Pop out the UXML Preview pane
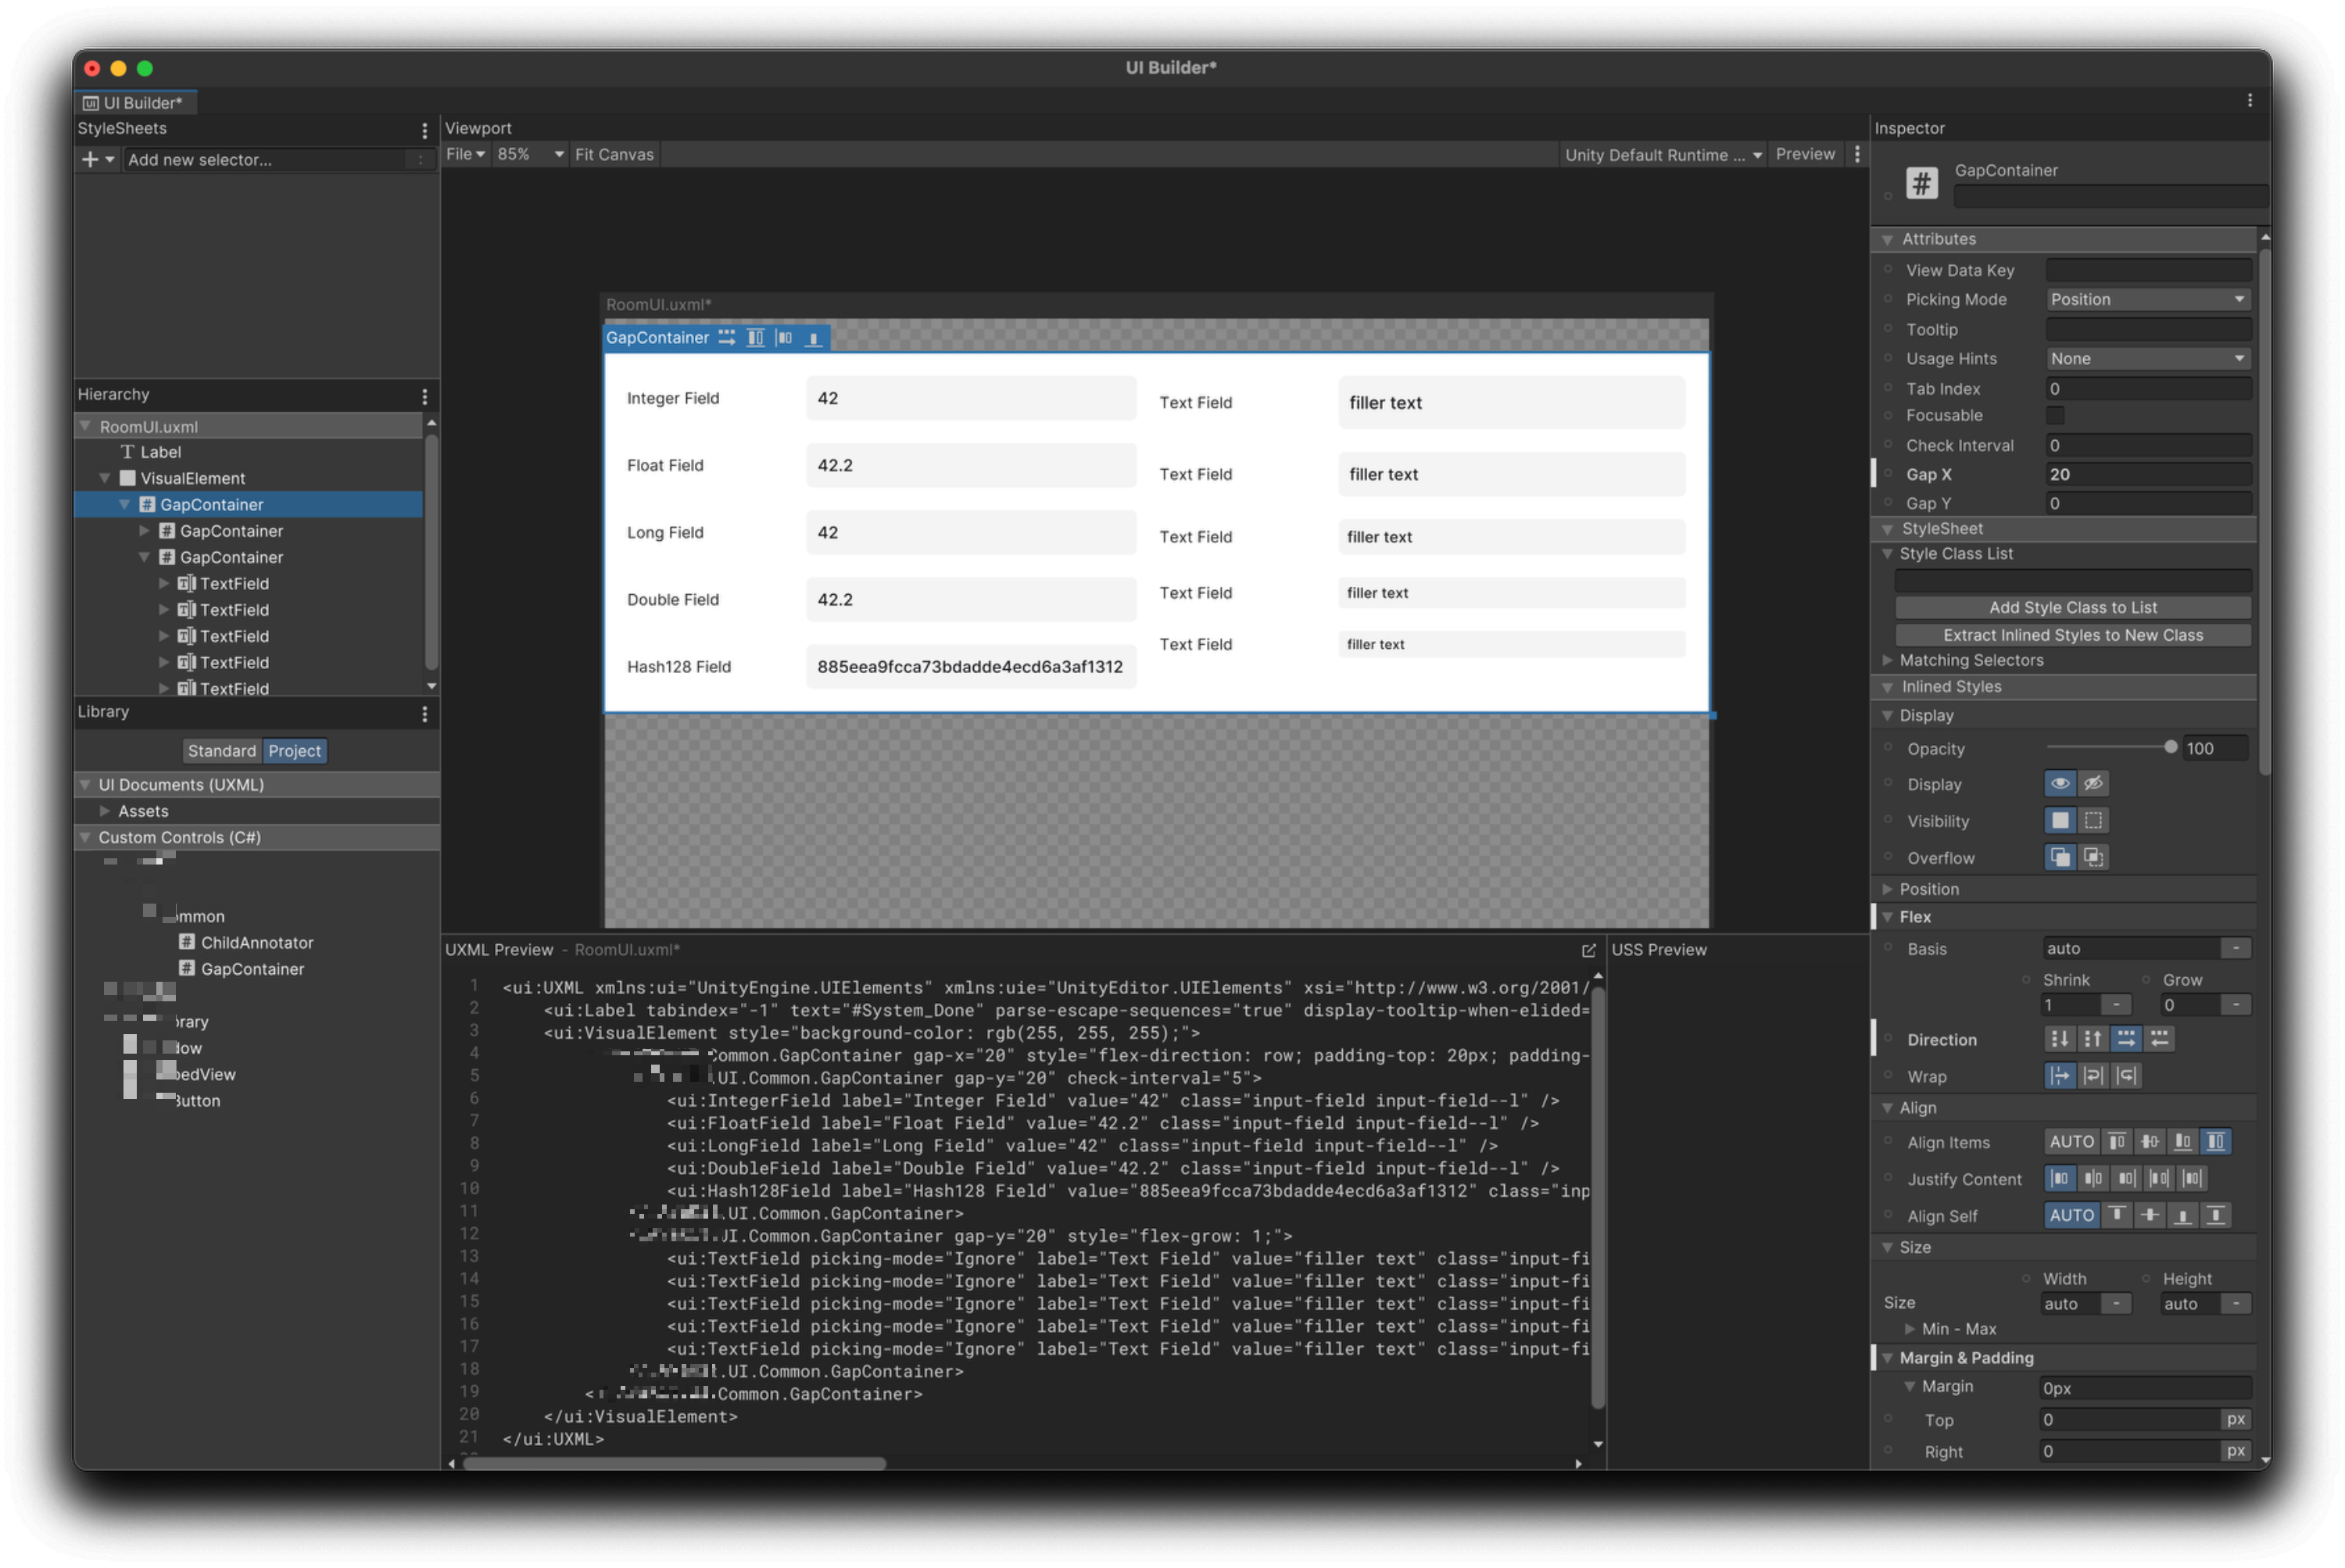 pyautogui.click(x=1588, y=950)
